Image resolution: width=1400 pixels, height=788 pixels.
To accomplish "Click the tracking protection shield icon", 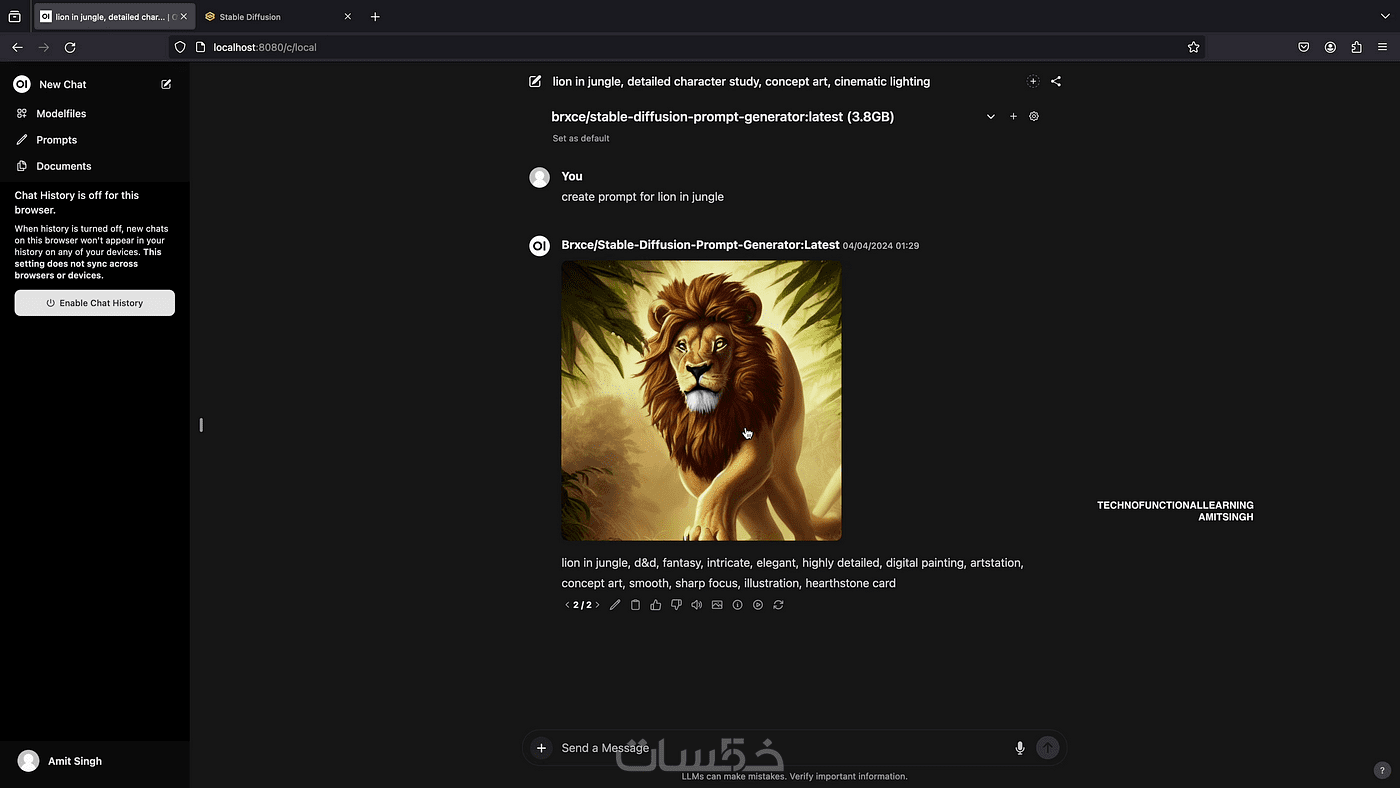I will pos(179,47).
